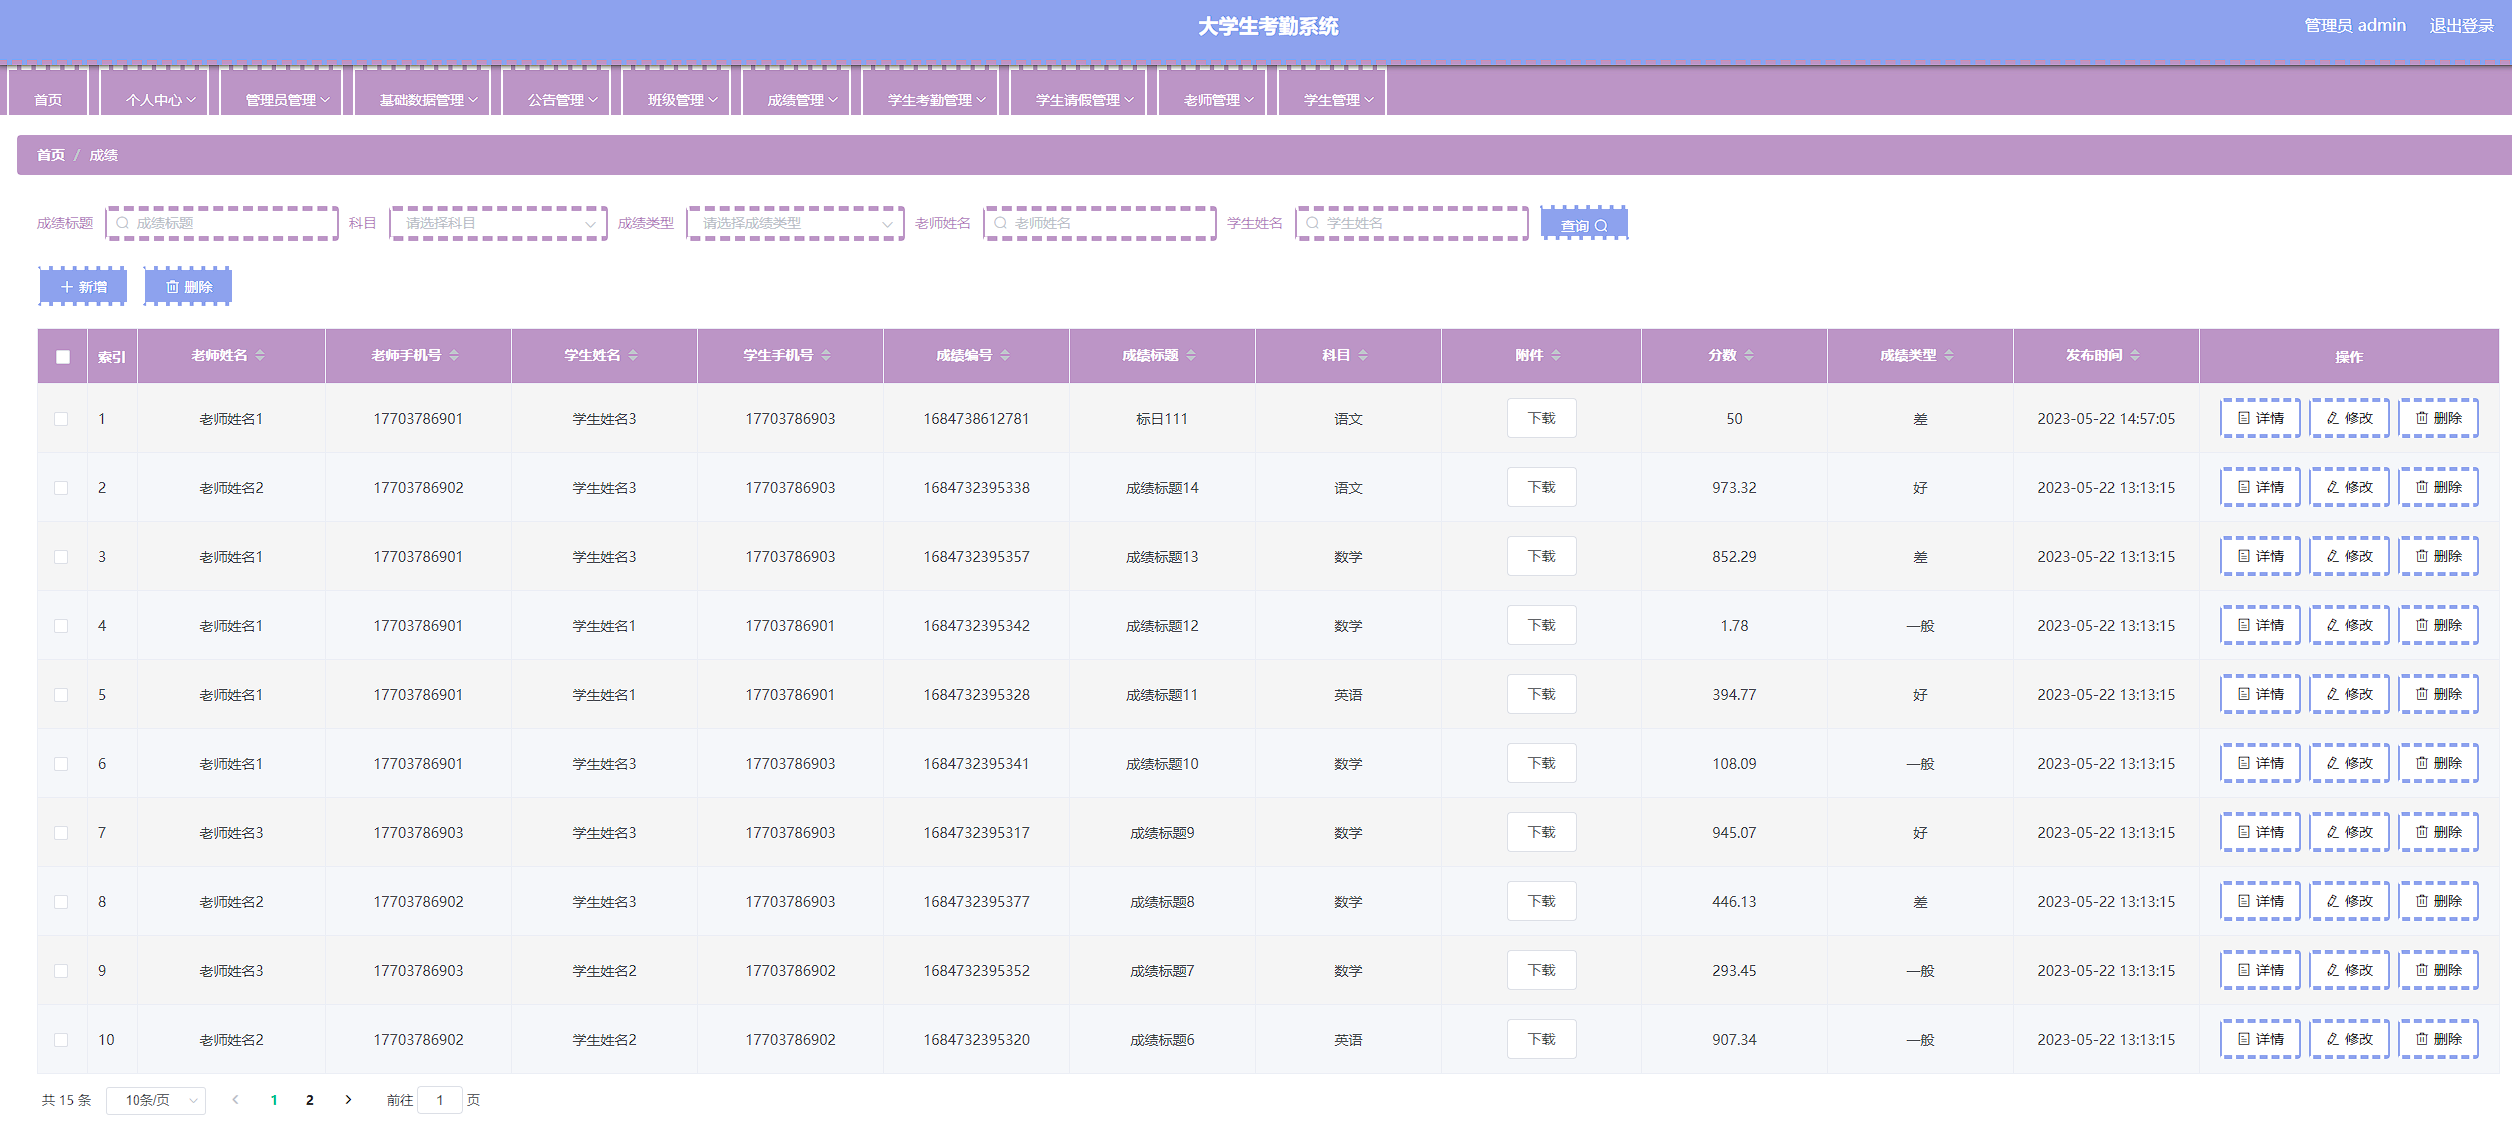Select row 10 checkbox
The image size is (2512, 1146).
(62, 1040)
